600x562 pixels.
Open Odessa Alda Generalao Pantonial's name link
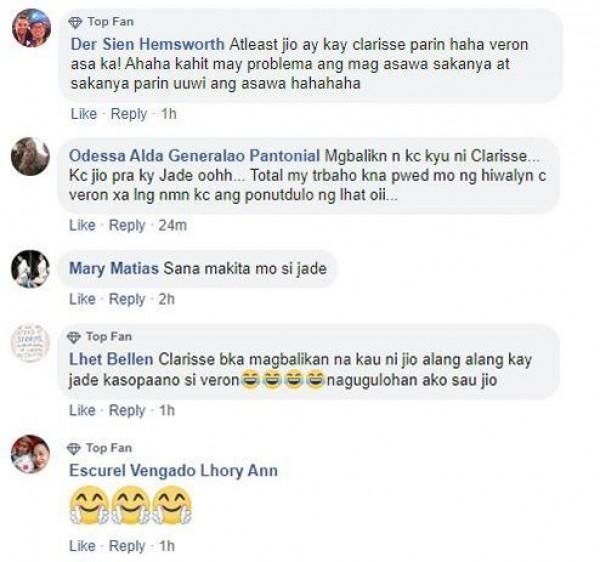click(194, 156)
